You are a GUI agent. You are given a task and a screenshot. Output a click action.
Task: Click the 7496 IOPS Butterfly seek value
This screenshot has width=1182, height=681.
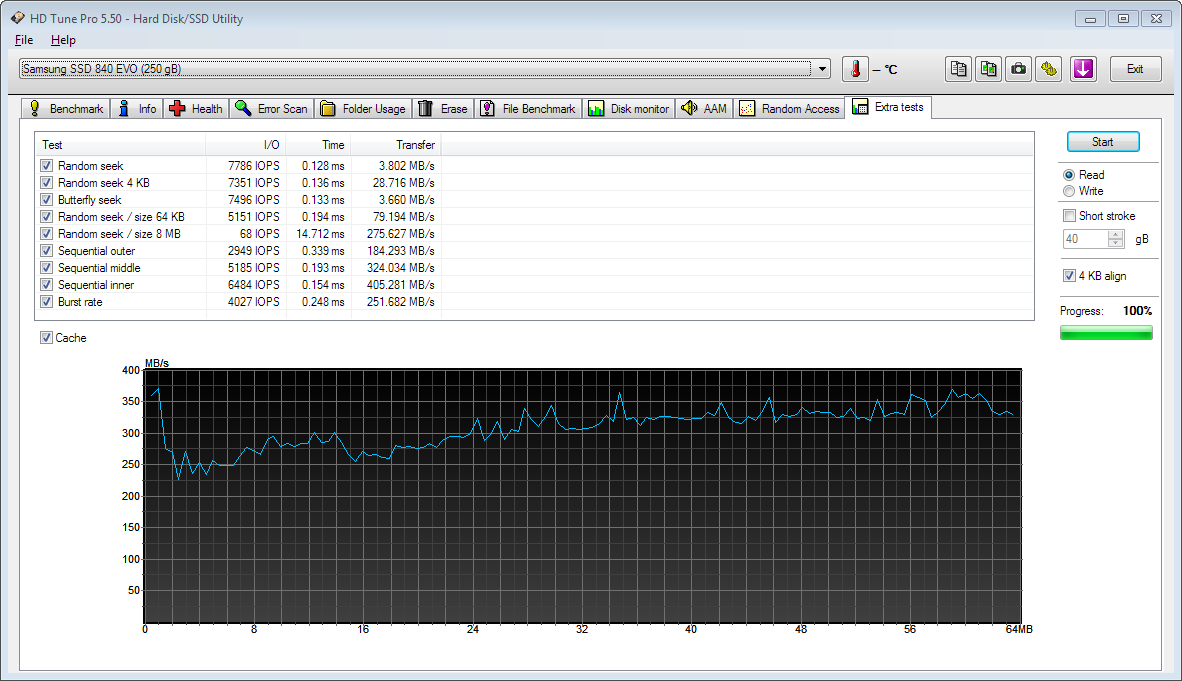pos(253,200)
